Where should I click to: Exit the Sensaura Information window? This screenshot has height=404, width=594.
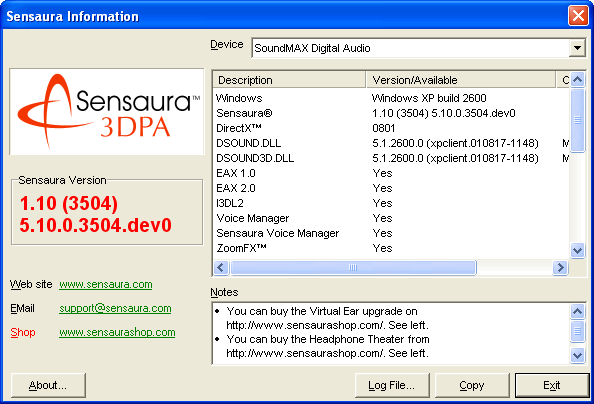552,385
